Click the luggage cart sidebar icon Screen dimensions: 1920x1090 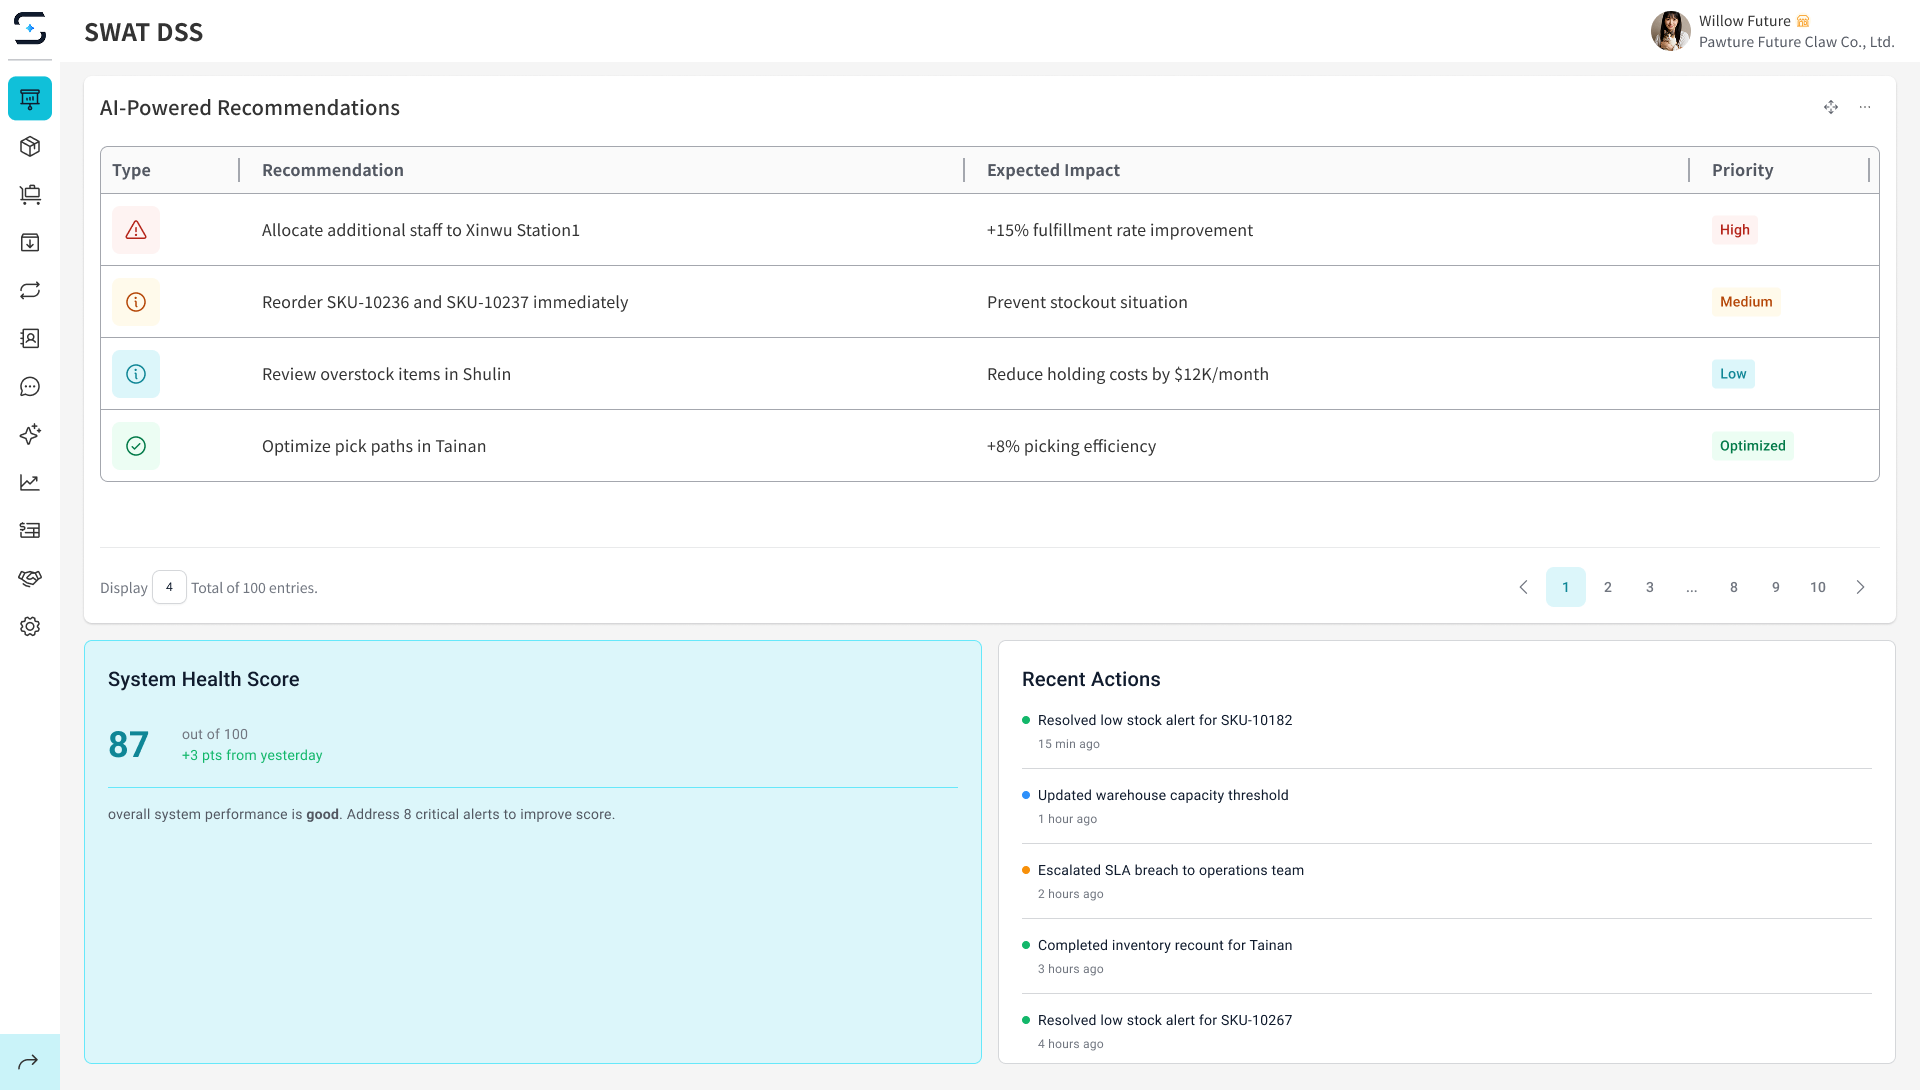30,195
